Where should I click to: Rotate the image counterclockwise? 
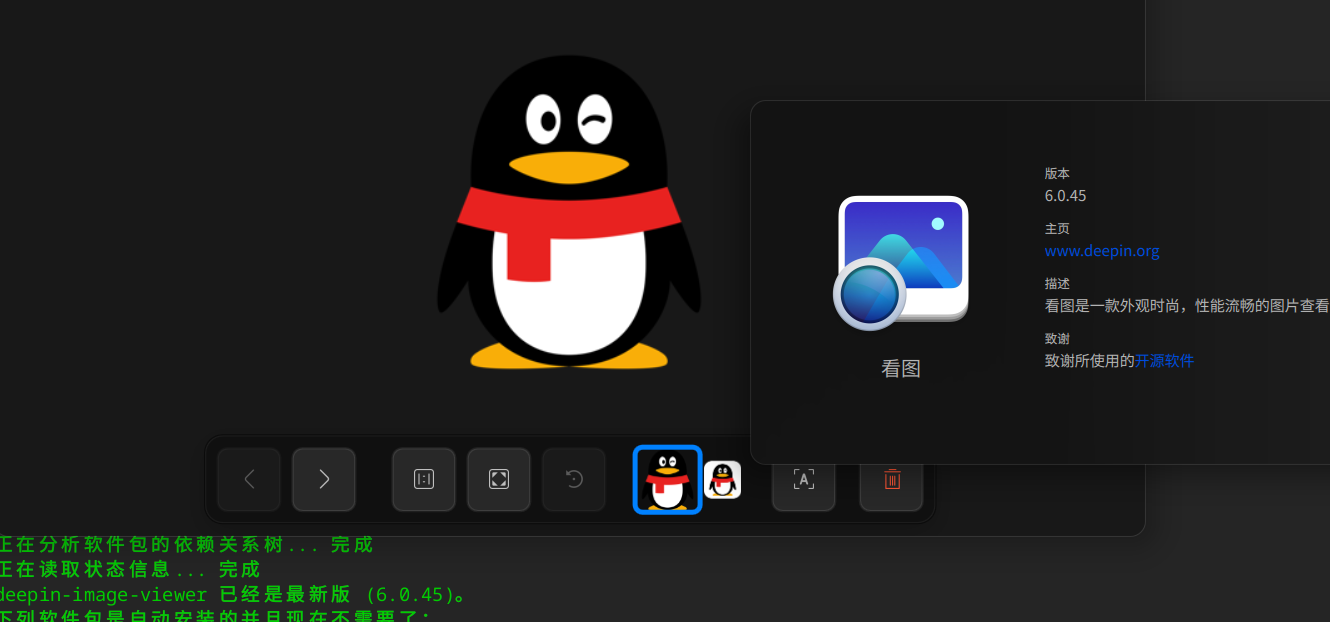click(574, 480)
